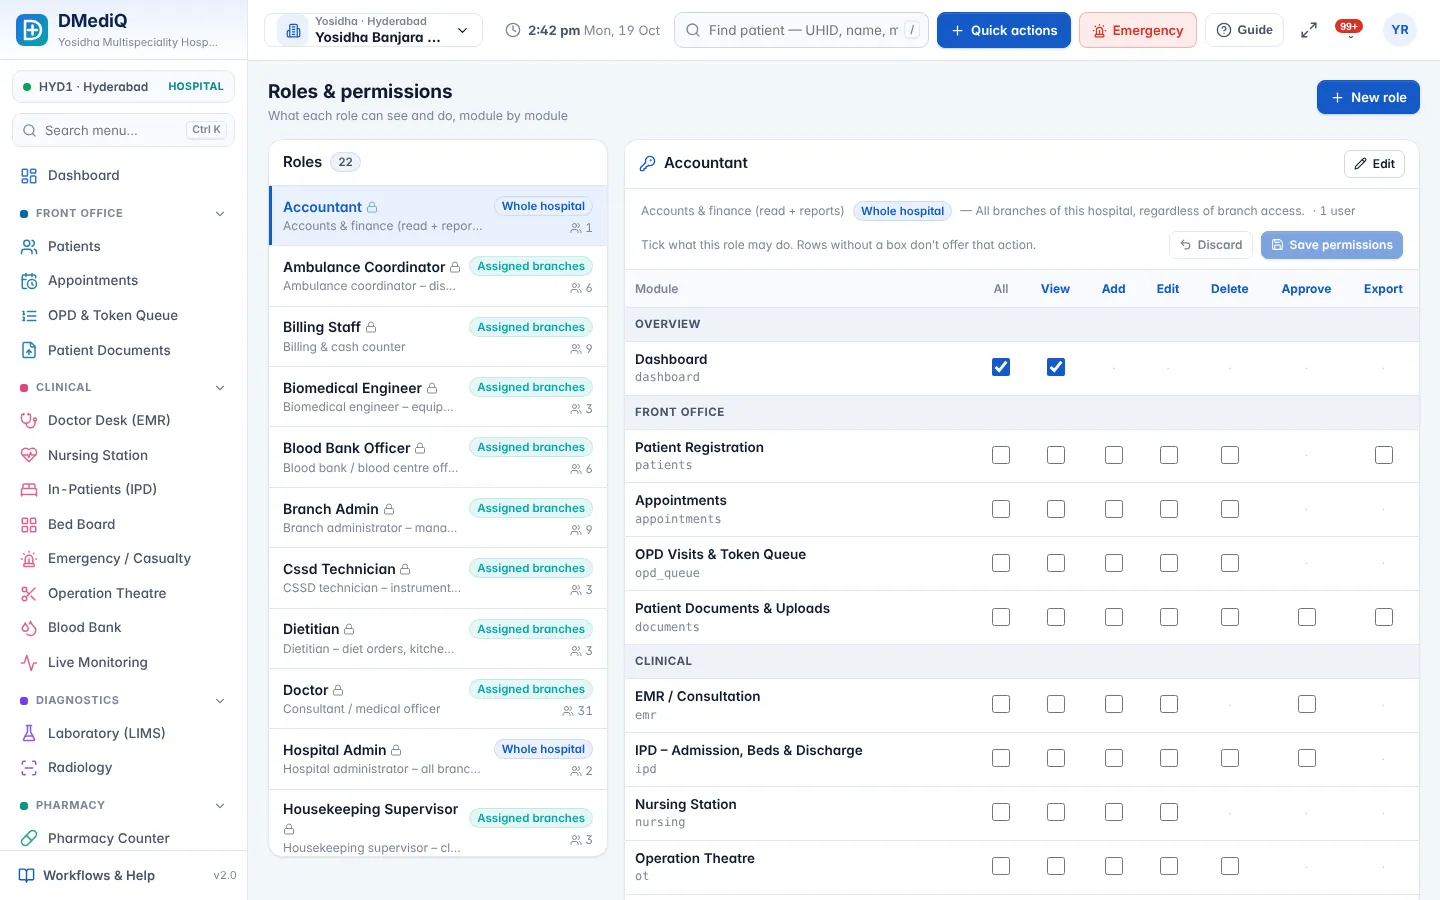Collapse the Pharmacy sidebar section
1440x900 pixels.
click(220, 806)
